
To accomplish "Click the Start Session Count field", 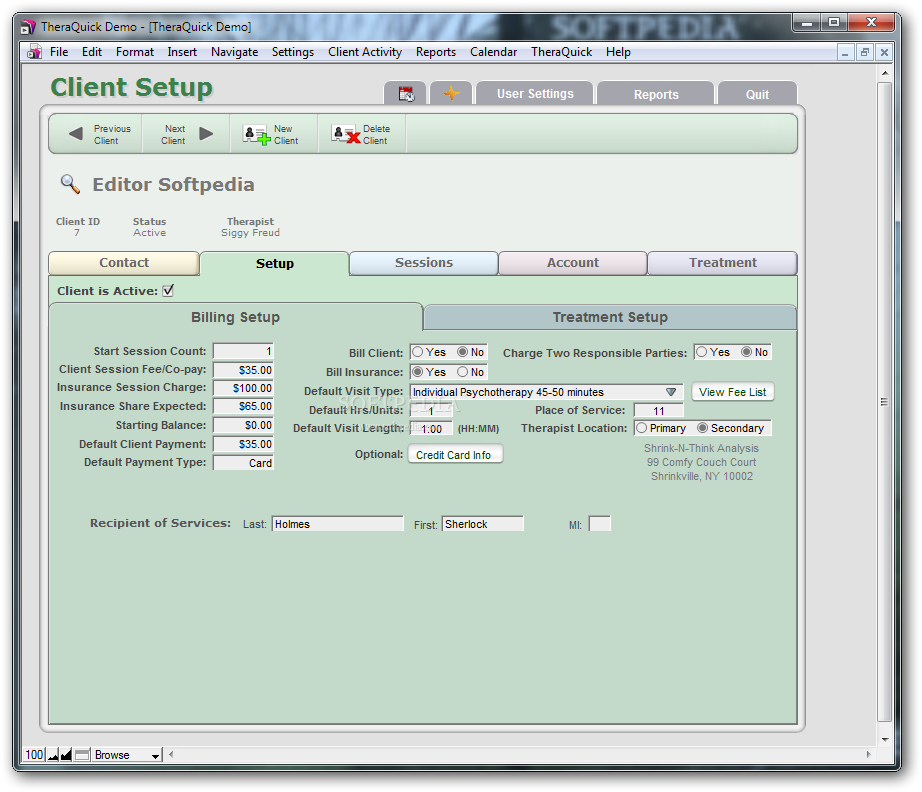I will tap(243, 351).
